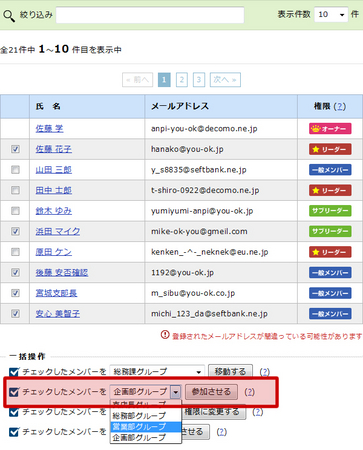The width and height of the screenshot is (363, 450).
Task: Open member 原田 ケン profile link
Action: click(x=54, y=252)
